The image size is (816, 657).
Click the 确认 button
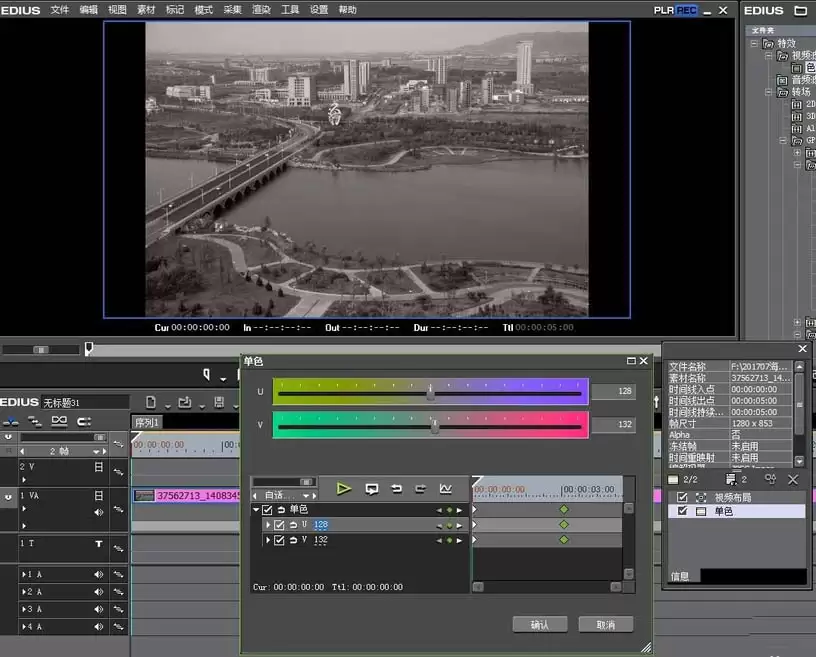540,624
